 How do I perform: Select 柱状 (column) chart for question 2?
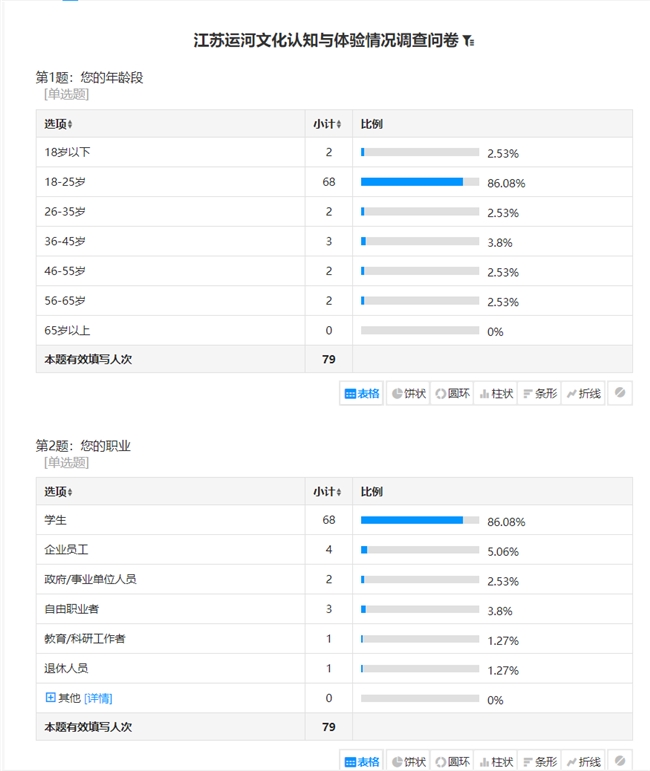pos(496,762)
